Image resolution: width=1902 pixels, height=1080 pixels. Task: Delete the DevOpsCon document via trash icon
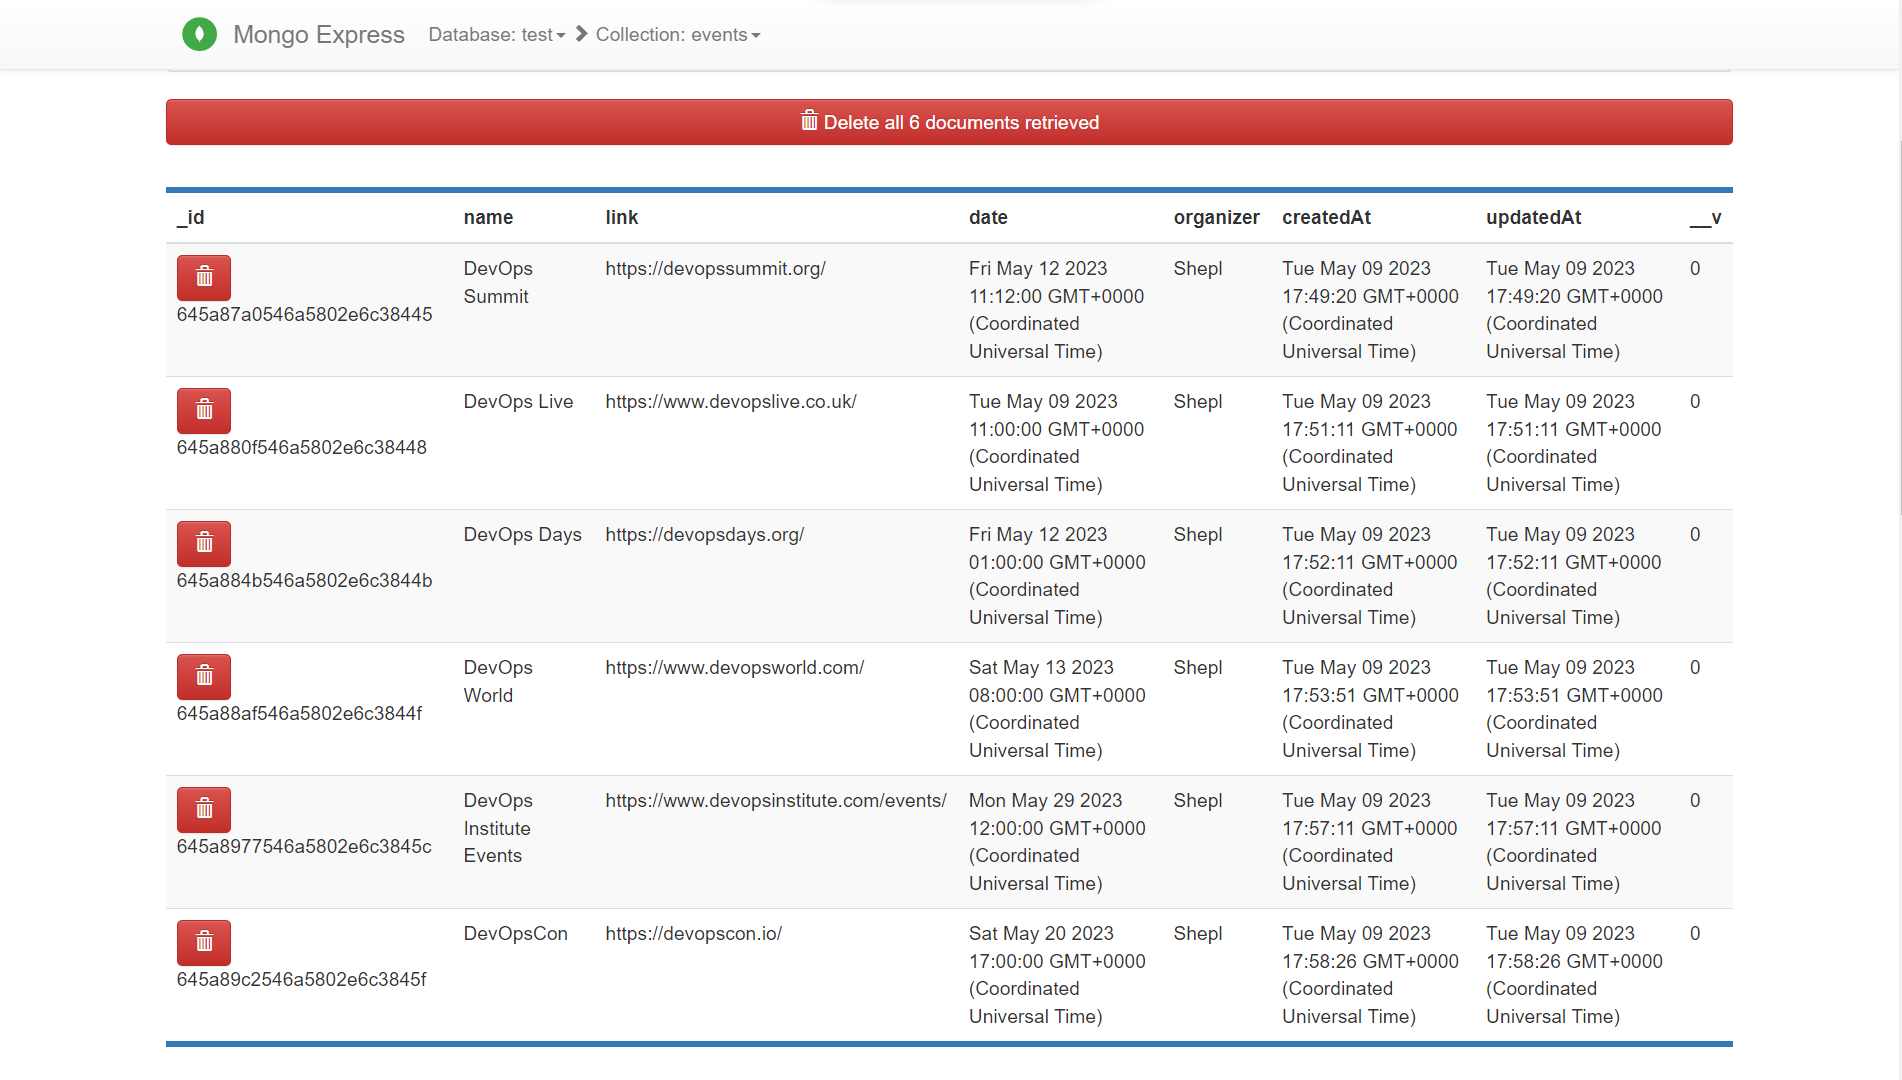204,942
